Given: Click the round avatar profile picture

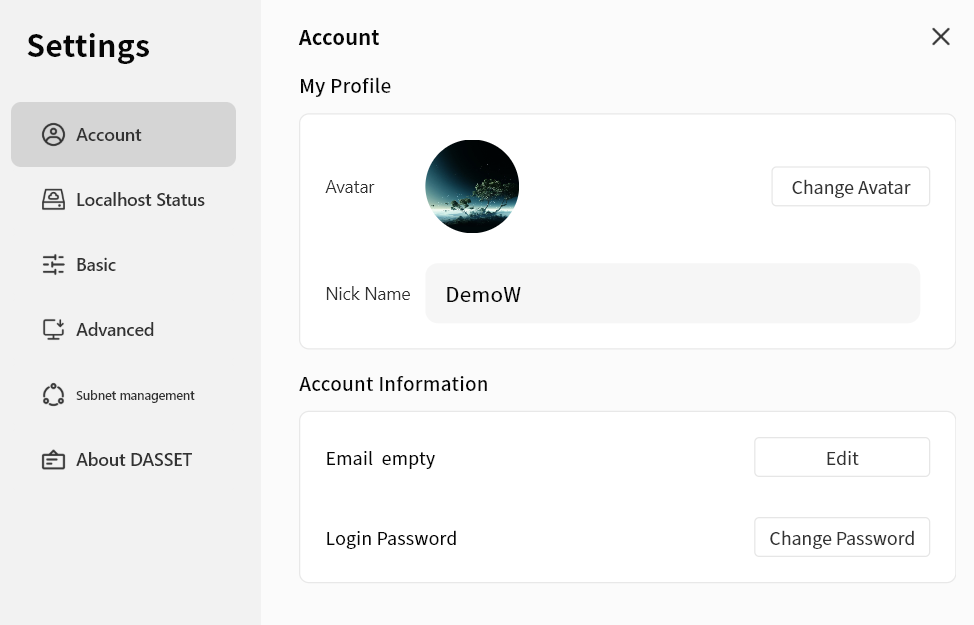Looking at the screenshot, I should (x=472, y=187).
